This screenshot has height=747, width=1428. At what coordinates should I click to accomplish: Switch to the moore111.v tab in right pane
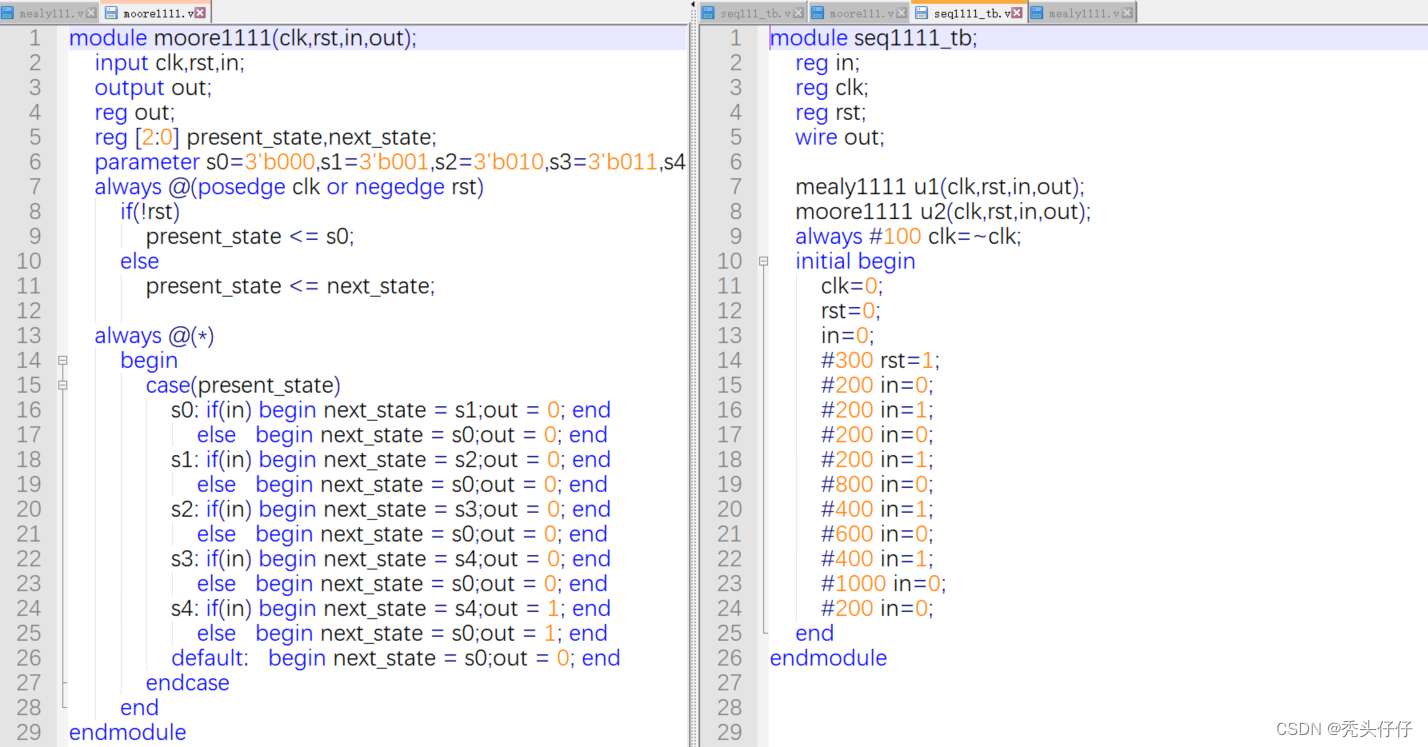coord(859,13)
